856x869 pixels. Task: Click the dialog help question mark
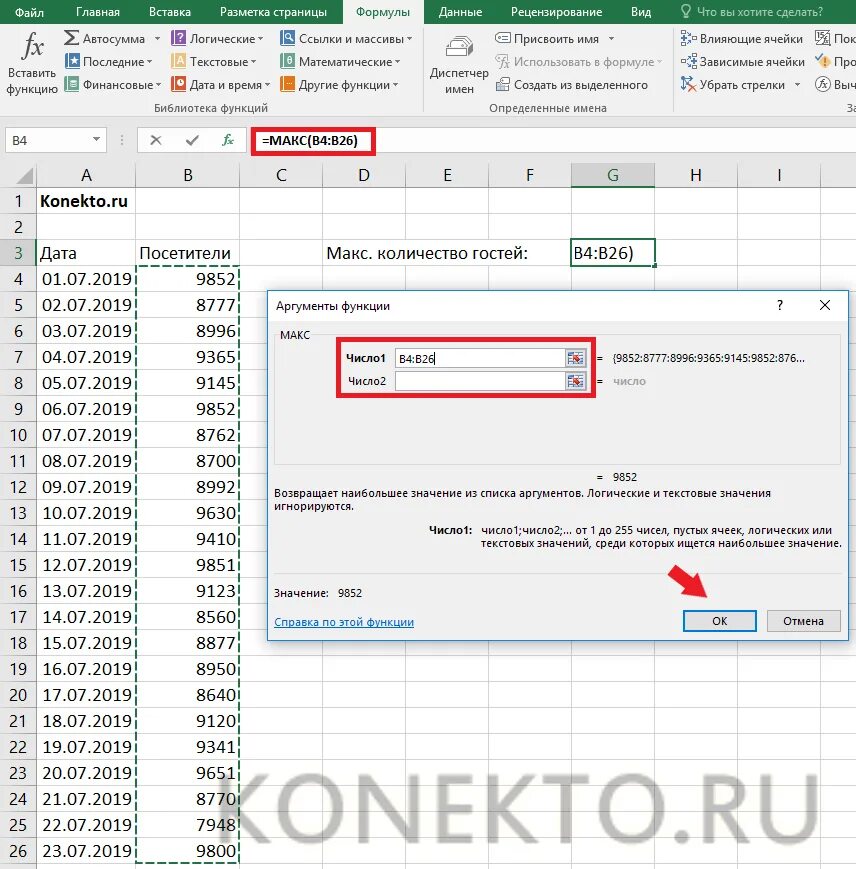[780, 305]
